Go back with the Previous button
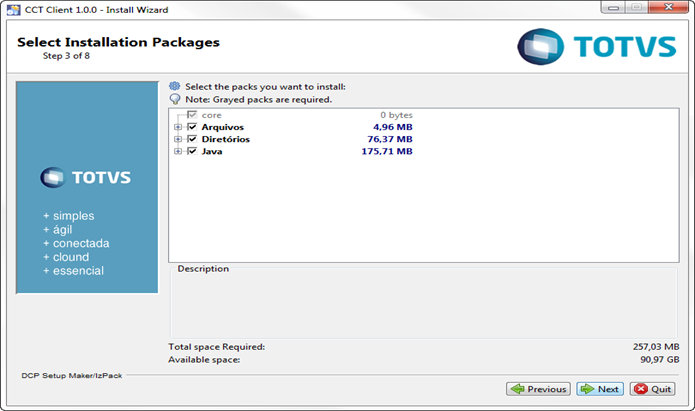Screen dimensions: 695x411 pos(538,389)
